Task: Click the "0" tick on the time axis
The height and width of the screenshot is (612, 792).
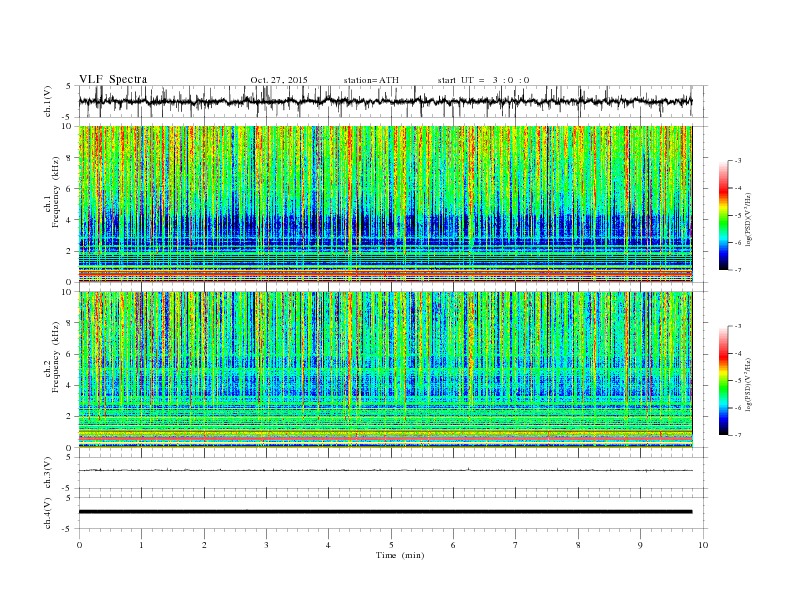Action: pos(79,545)
